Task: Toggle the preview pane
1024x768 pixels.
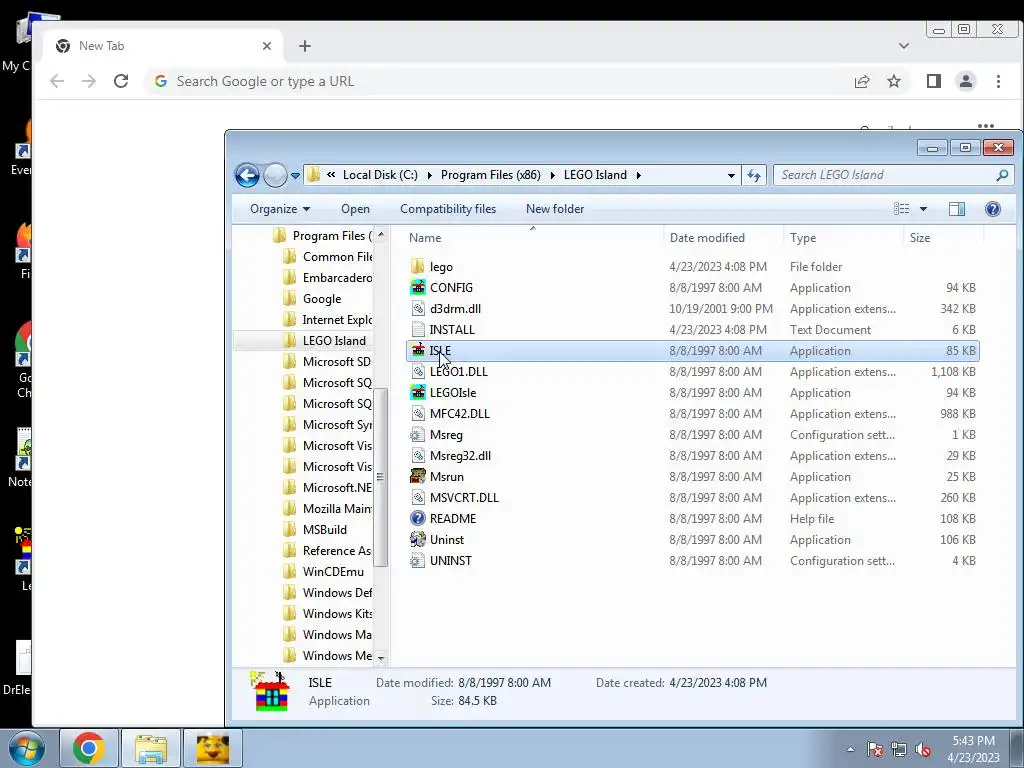Action: (x=957, y=209)
